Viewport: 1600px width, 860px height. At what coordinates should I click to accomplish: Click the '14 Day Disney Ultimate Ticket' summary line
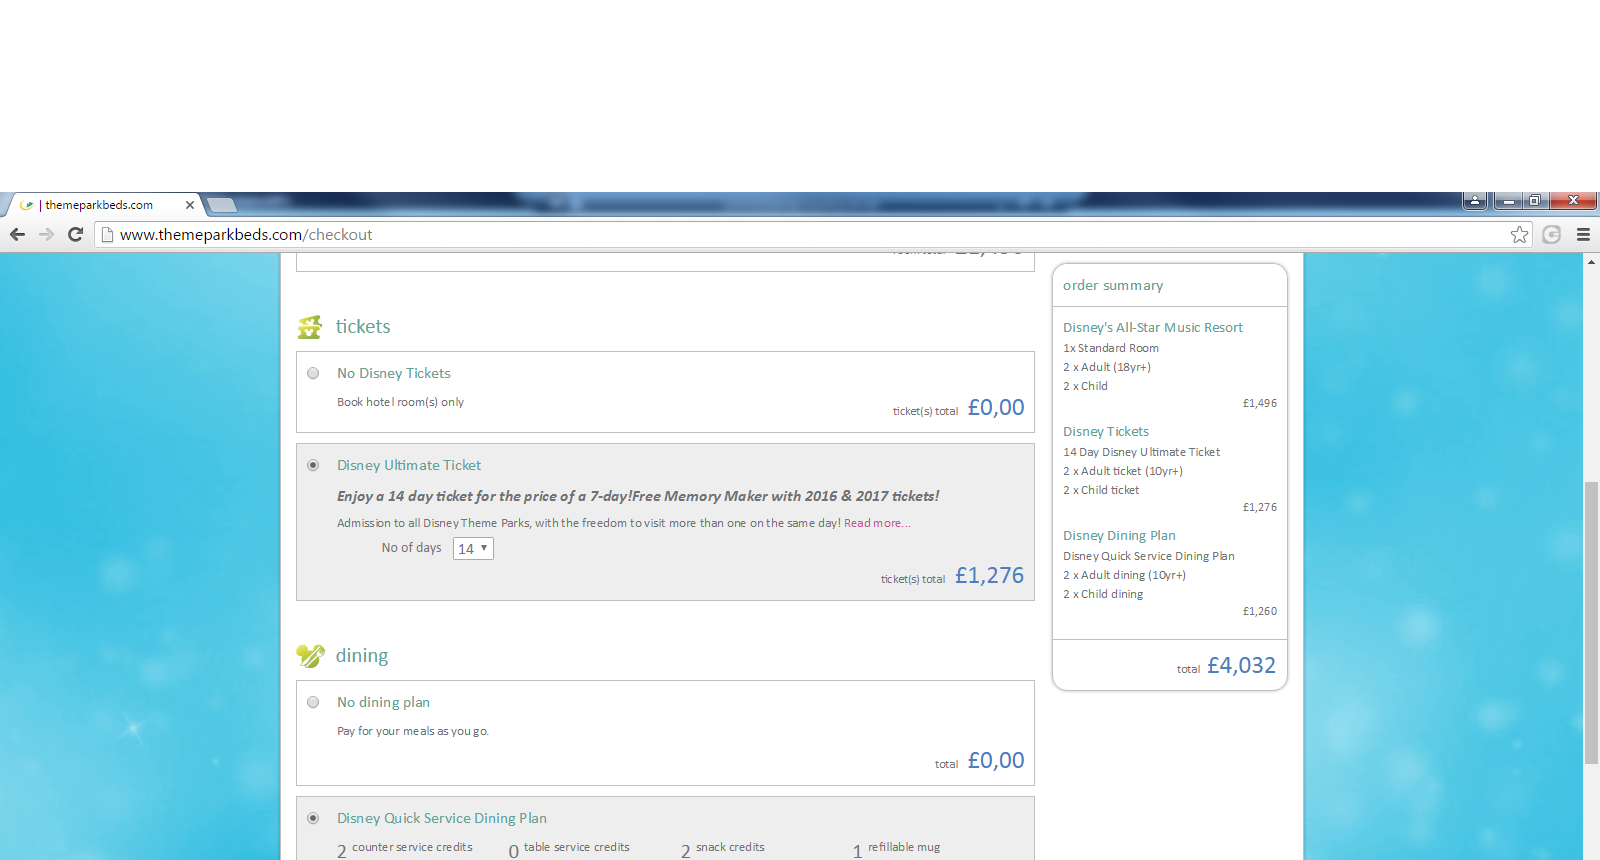[1141, 452]
